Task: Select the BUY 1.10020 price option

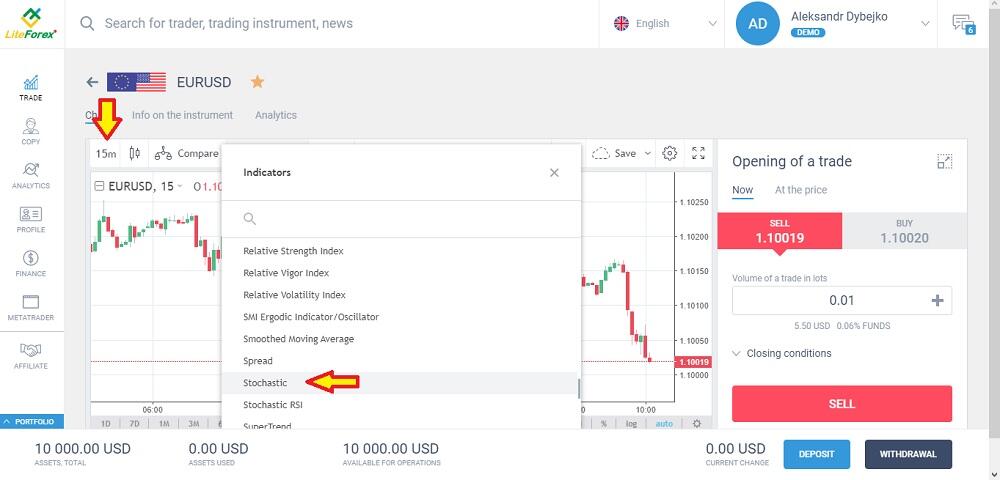Action: point(904,231)
